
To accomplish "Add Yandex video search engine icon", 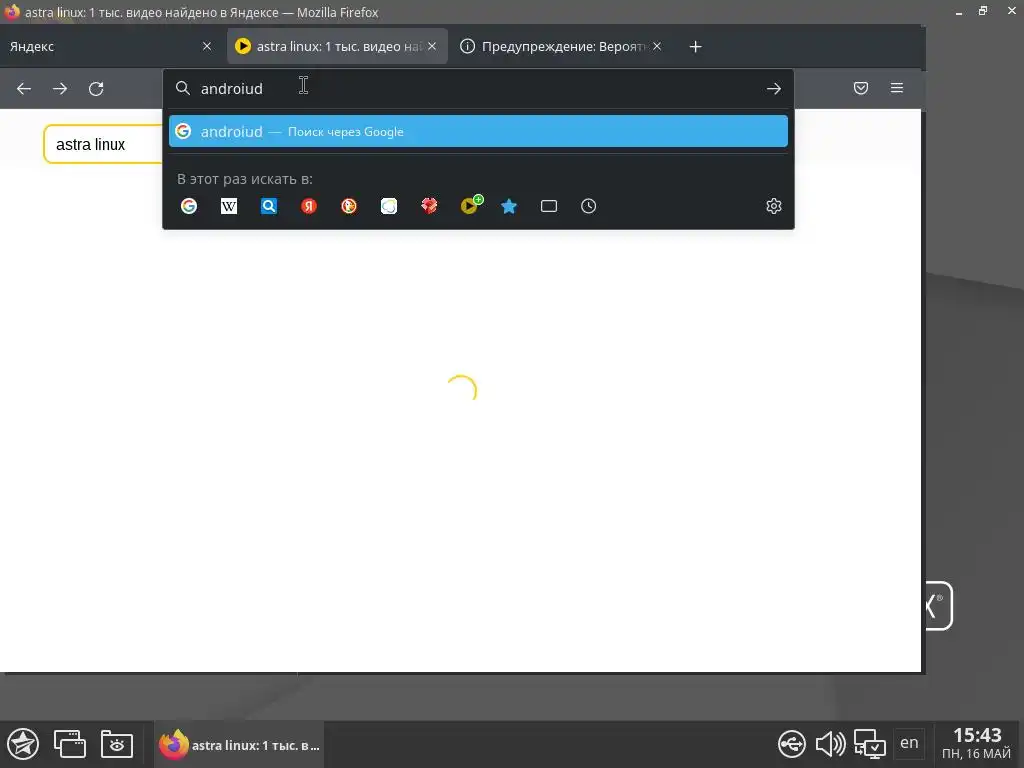I will [x=470, y=205].
